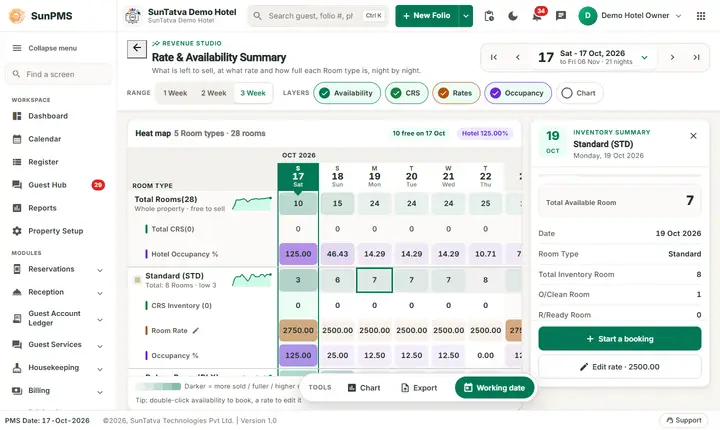The width and height of the screenshot is (720, 430).
Task: Click the Support headset button
Action: [684, 420]
